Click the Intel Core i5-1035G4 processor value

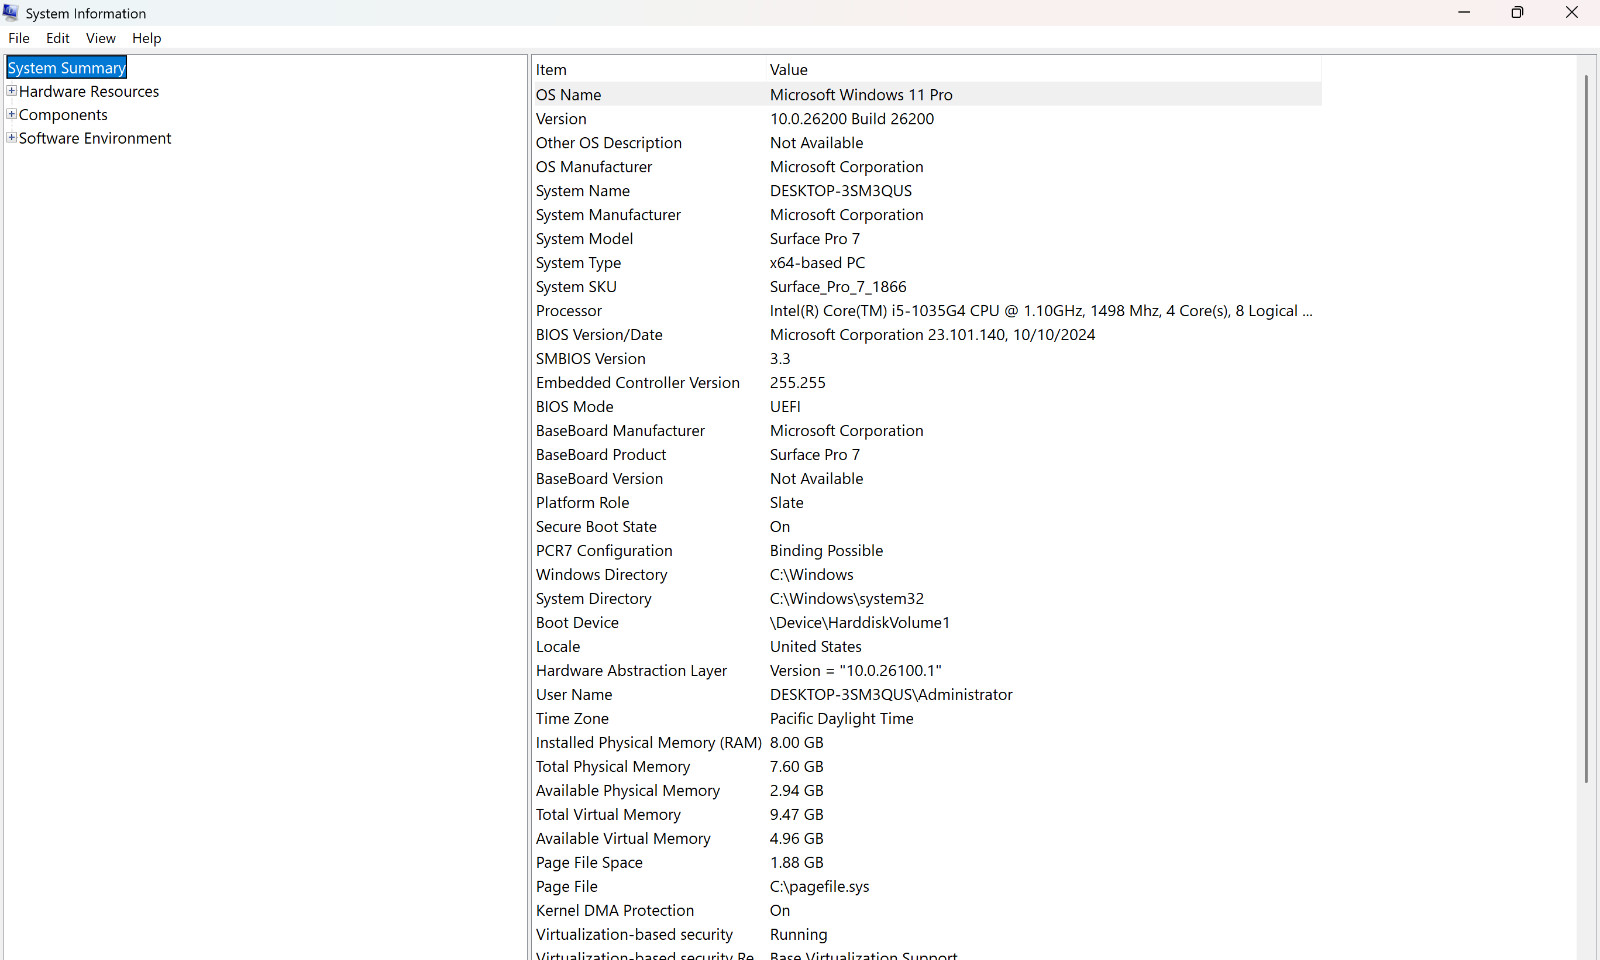click(x=1041, y=311)
